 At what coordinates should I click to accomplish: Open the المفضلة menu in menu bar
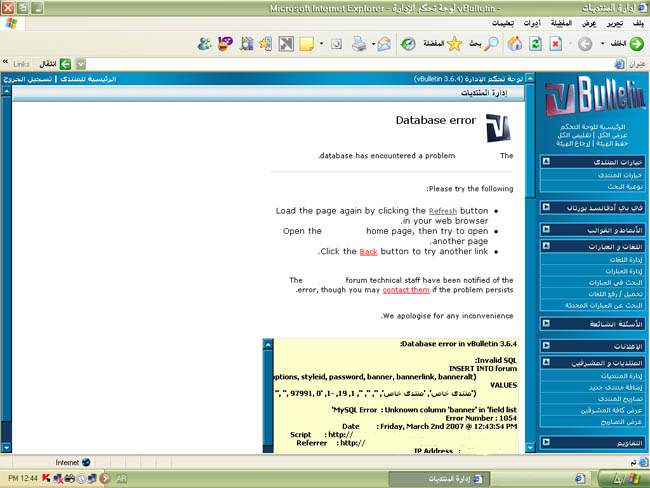561,22
